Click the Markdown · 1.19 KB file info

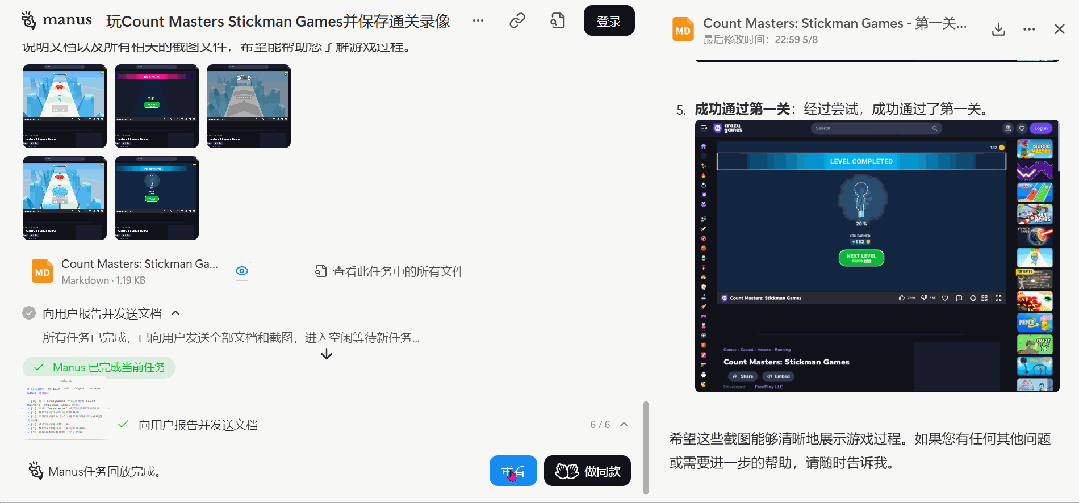coord(103,280)
